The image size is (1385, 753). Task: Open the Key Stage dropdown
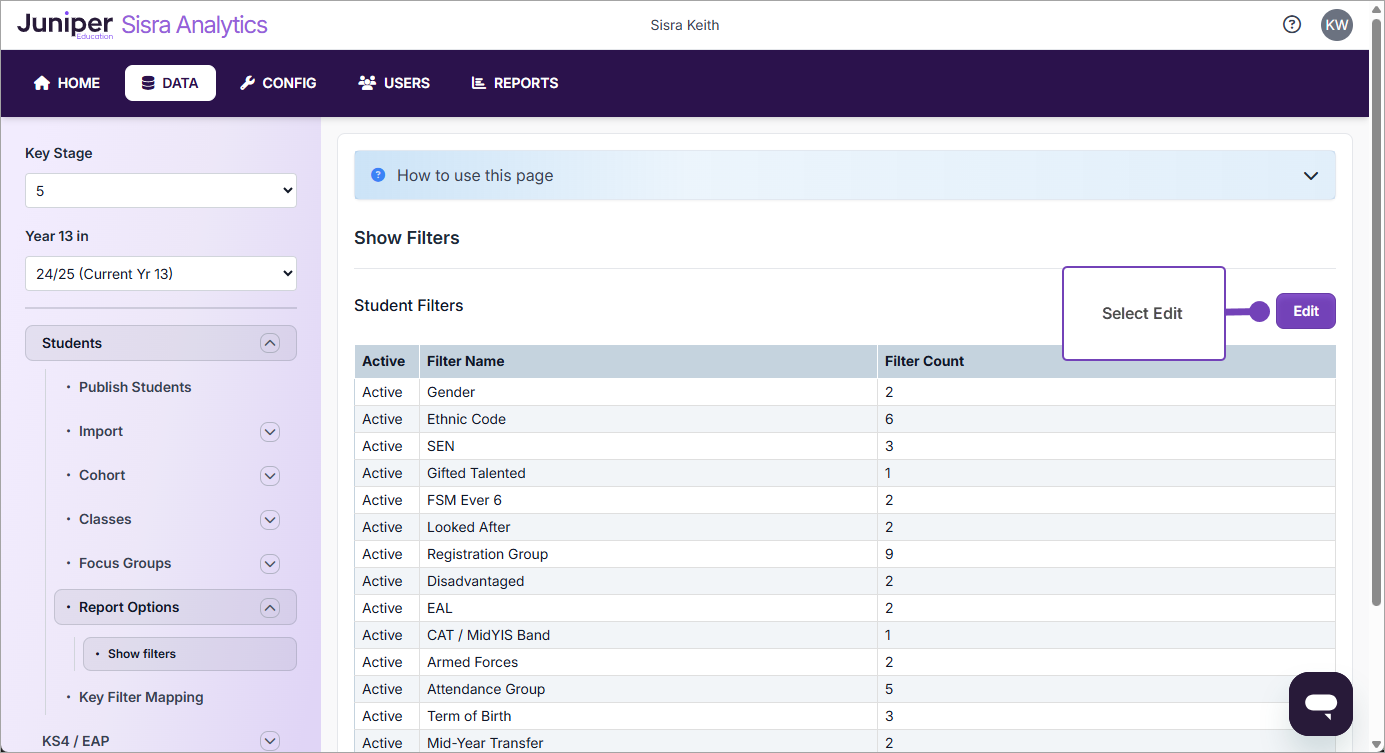pos(160,190)
